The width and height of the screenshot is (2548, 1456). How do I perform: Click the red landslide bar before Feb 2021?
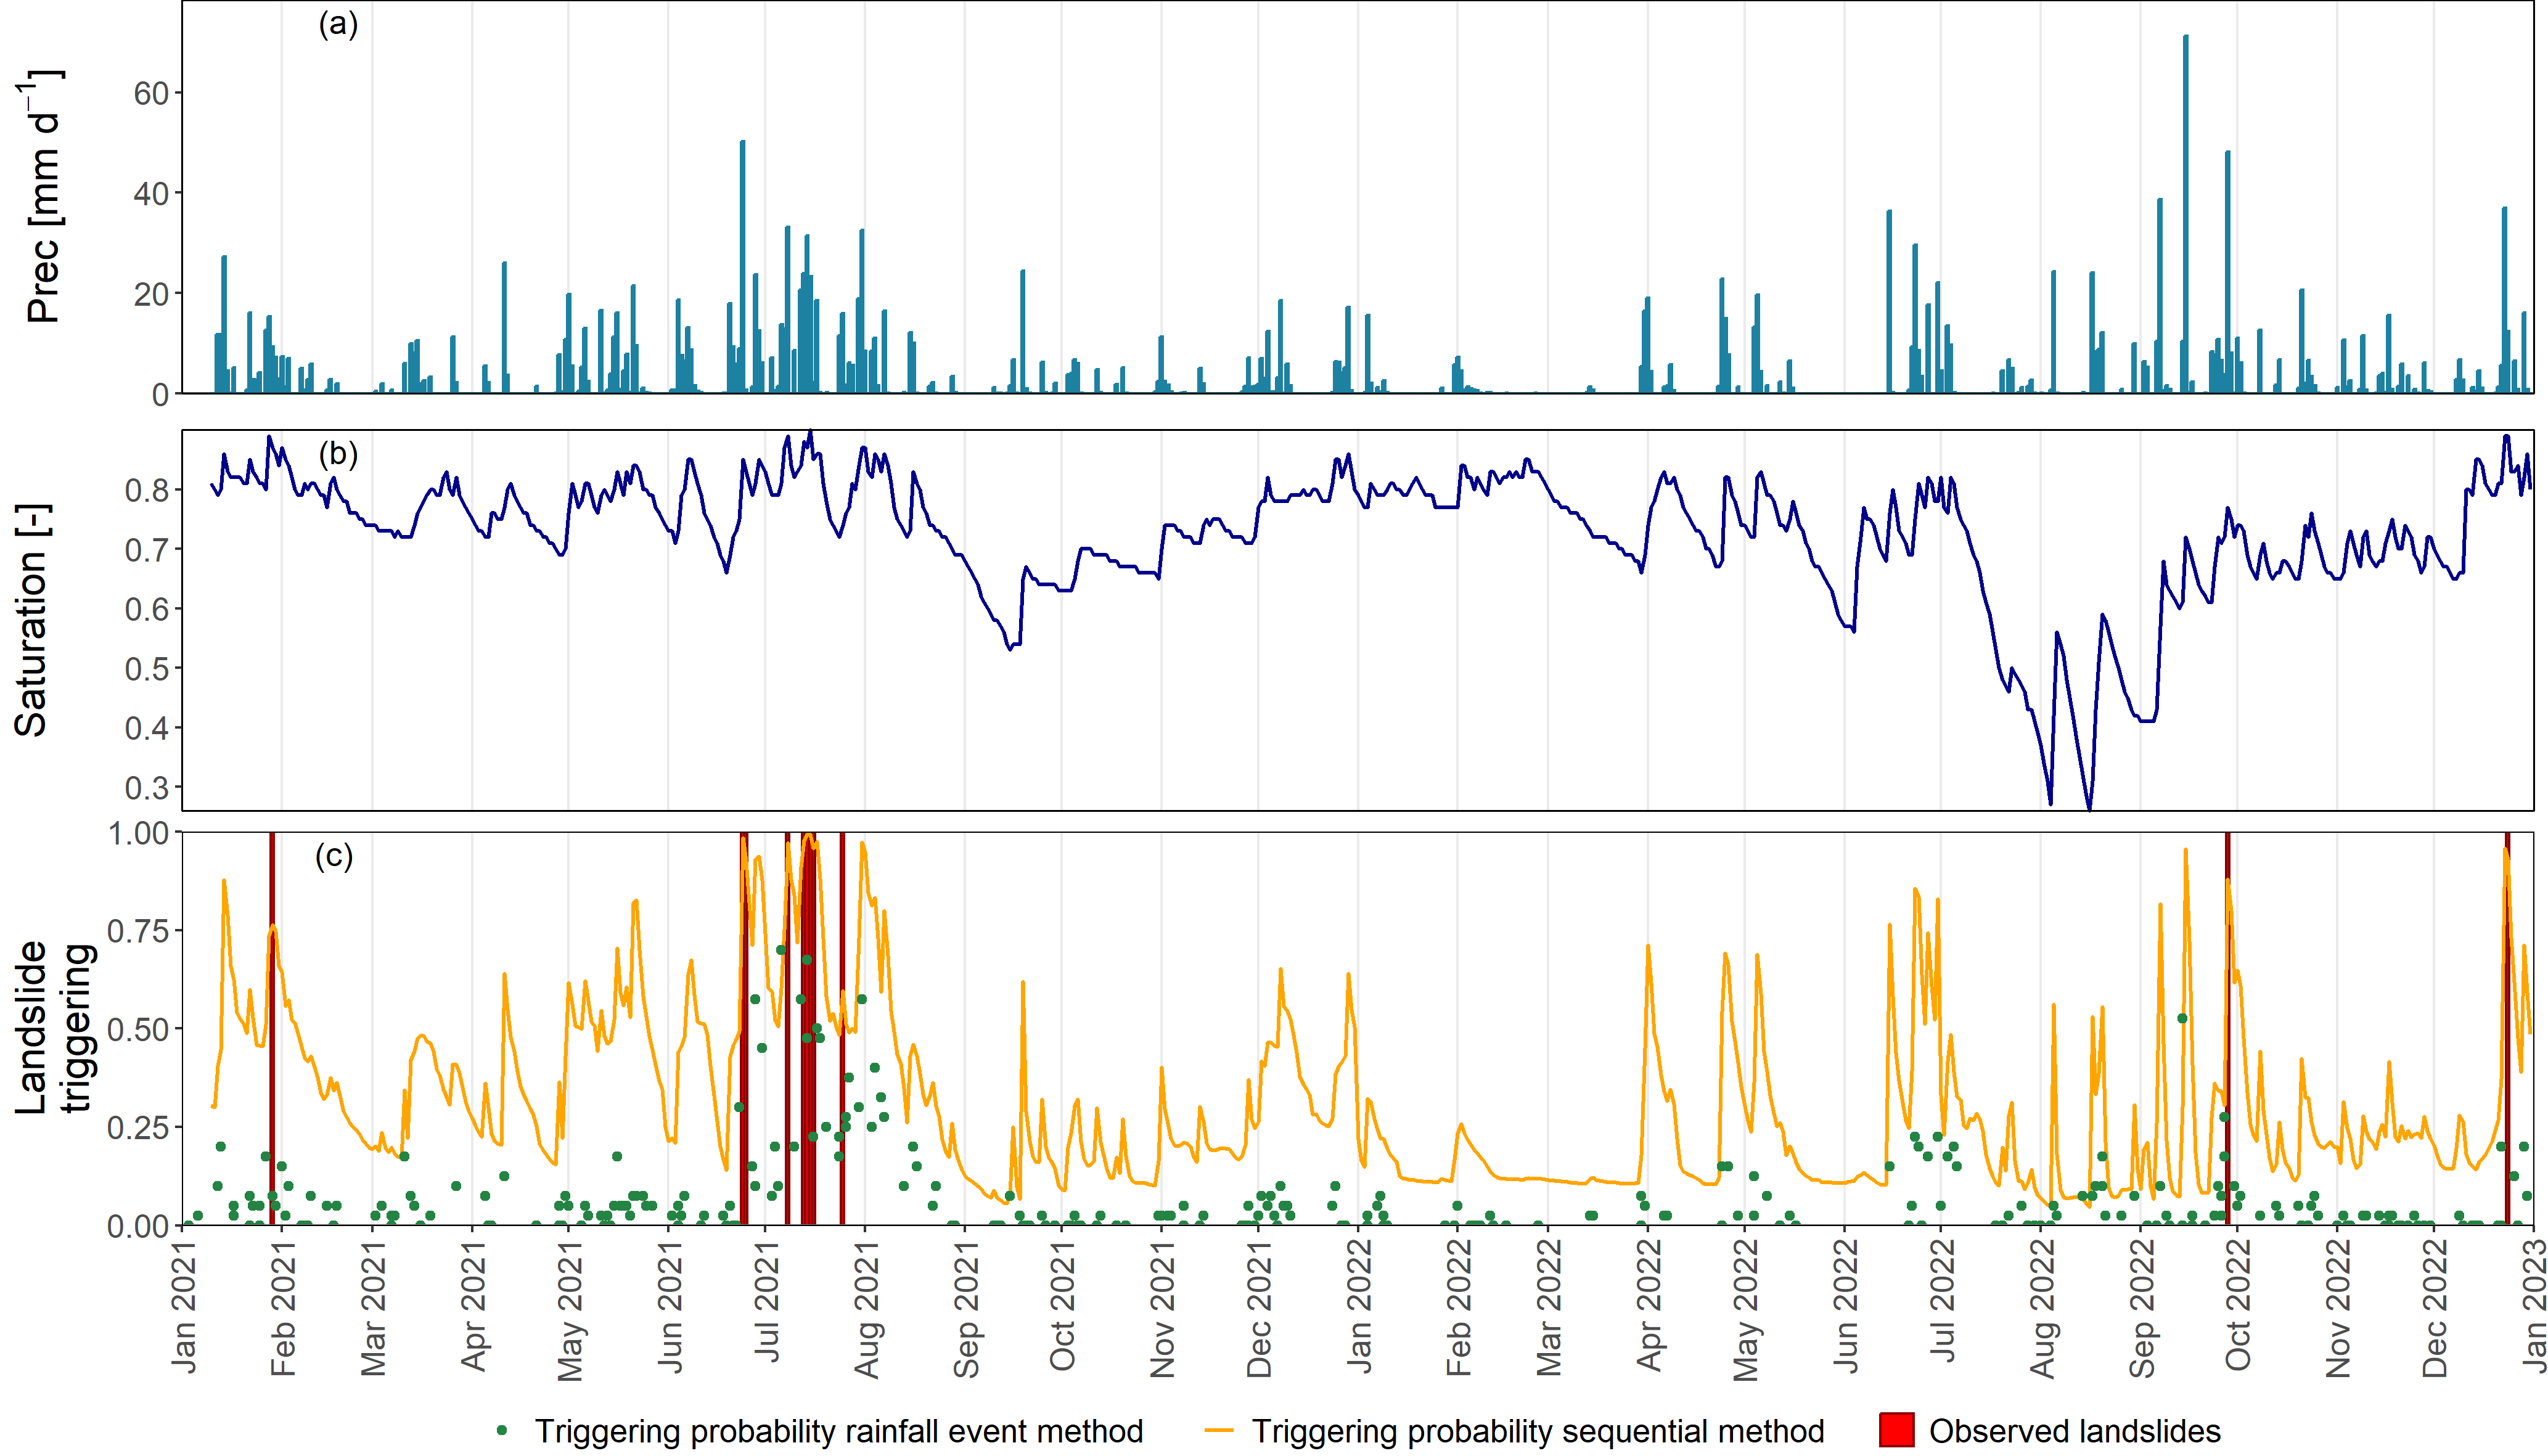[x=272, y=1029]
